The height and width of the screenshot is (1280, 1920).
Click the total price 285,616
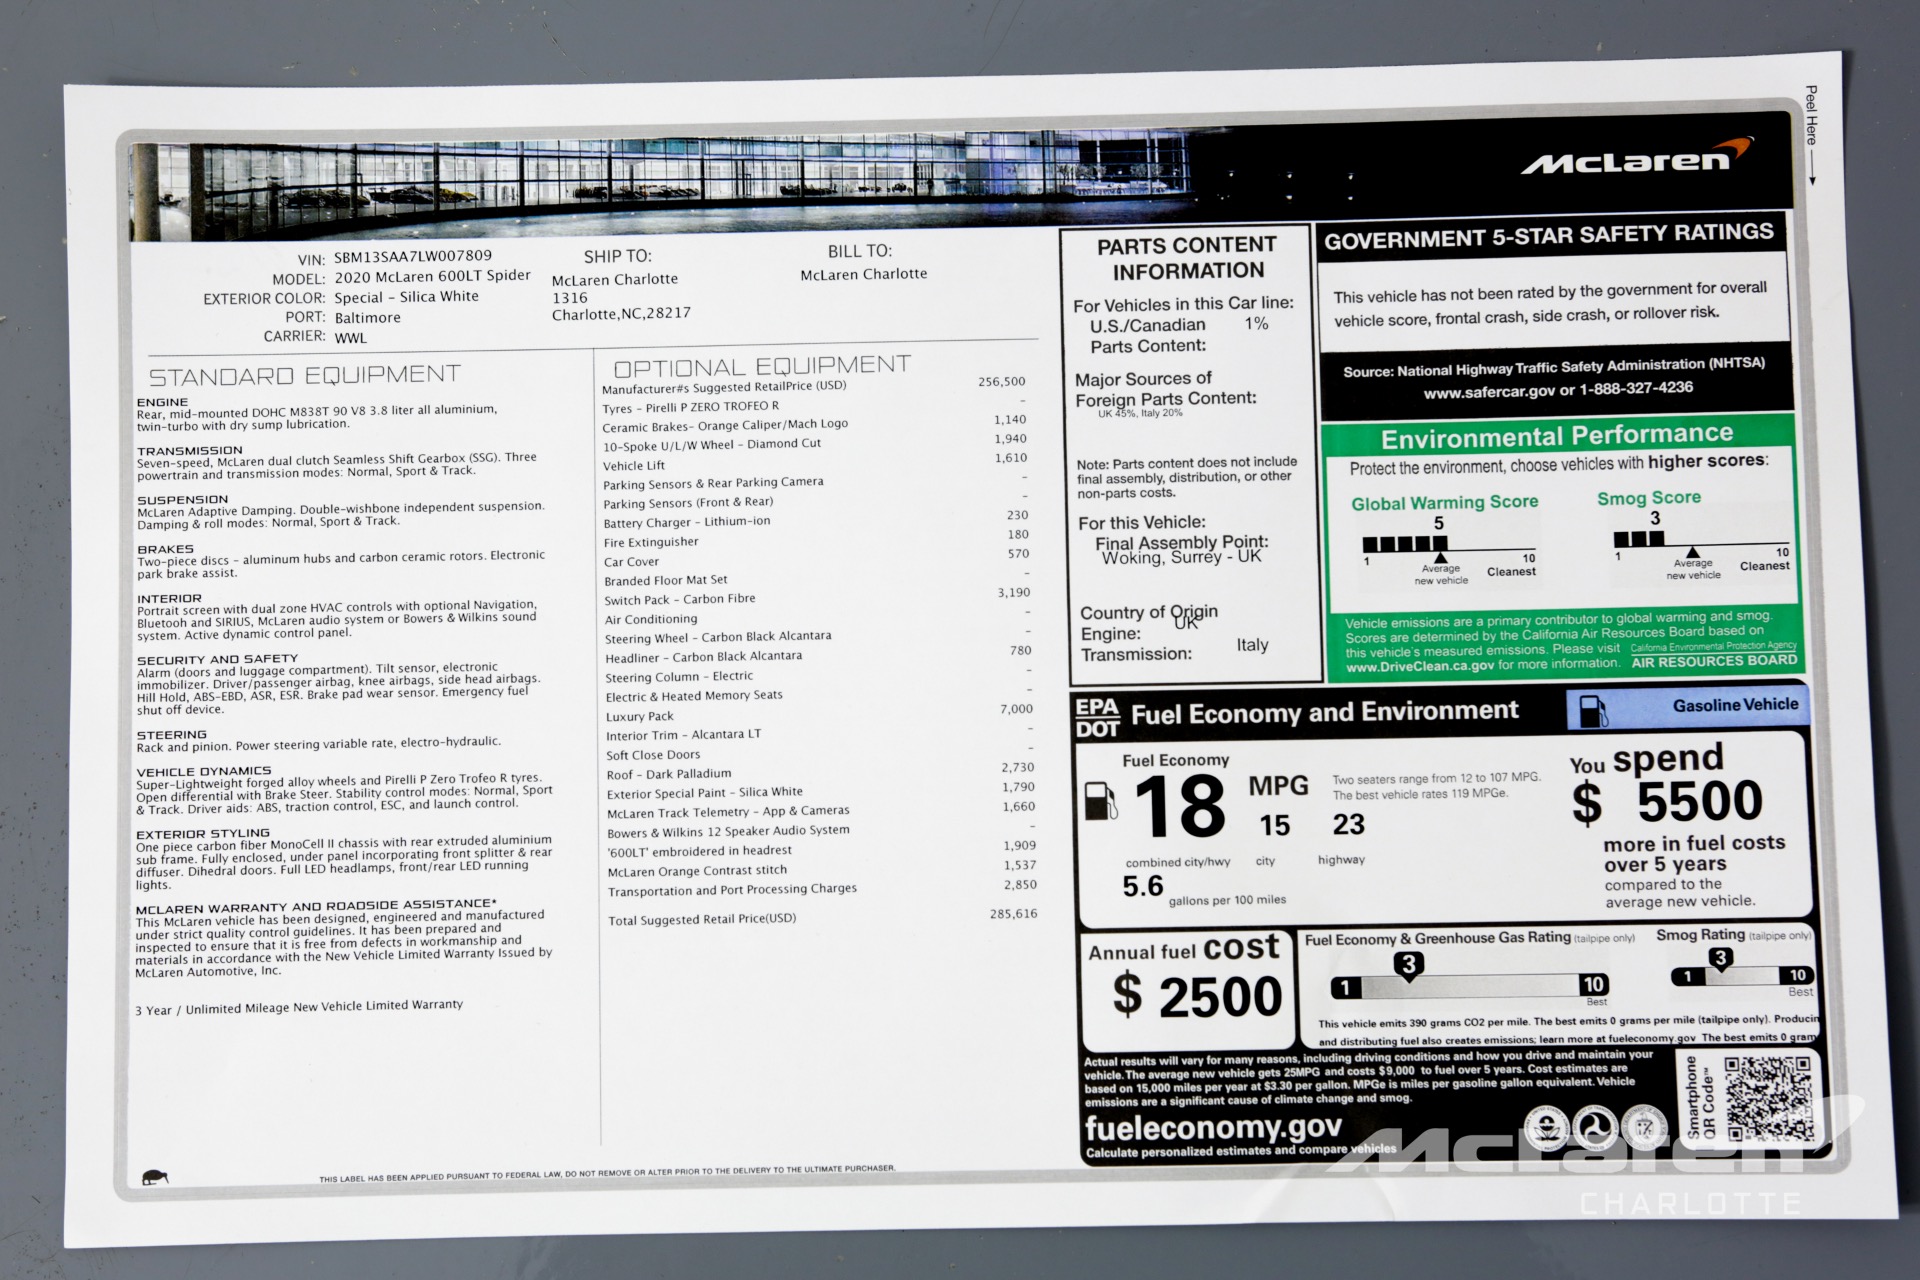click(x=1013, y=913)
